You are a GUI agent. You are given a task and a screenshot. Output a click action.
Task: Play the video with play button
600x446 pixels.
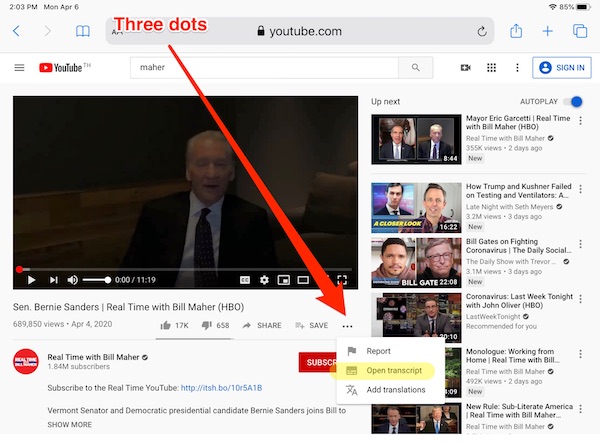31,280
